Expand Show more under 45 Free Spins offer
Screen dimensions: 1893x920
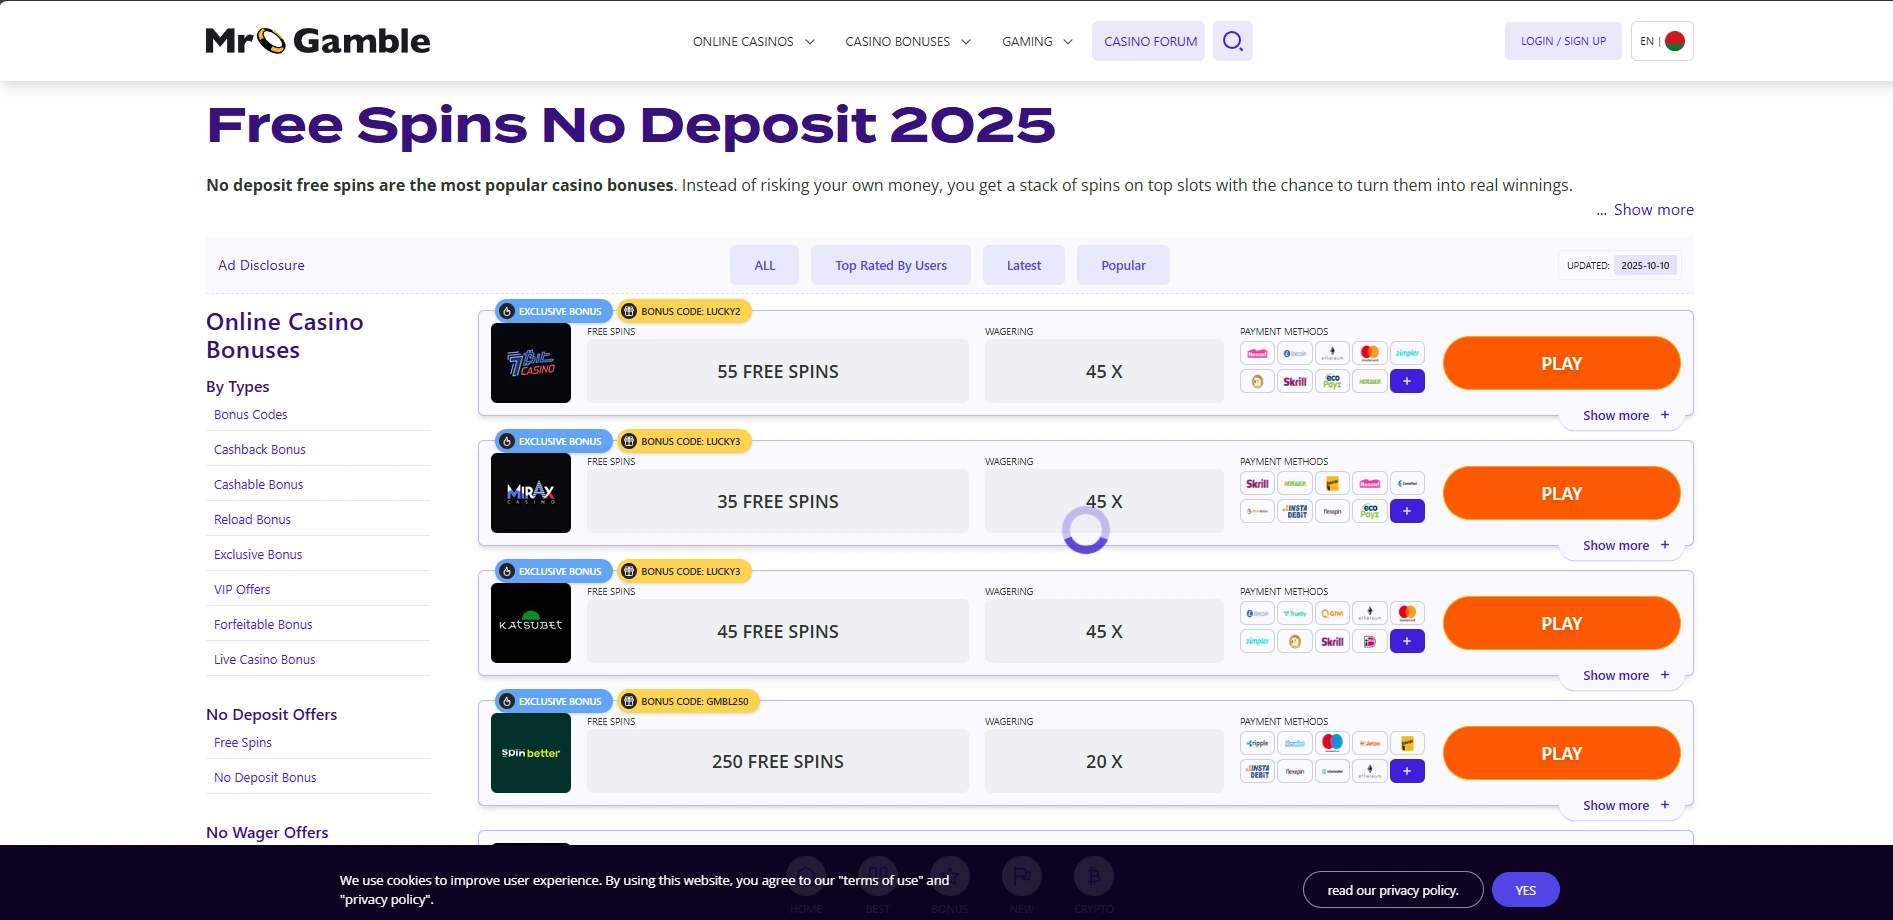1626,675
